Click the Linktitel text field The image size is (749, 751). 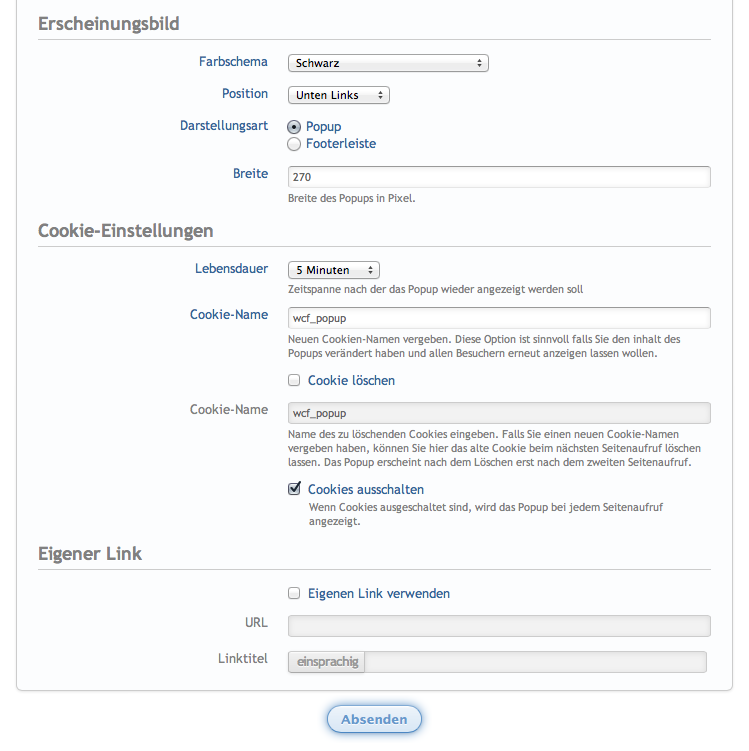click(x=536, y=662)
